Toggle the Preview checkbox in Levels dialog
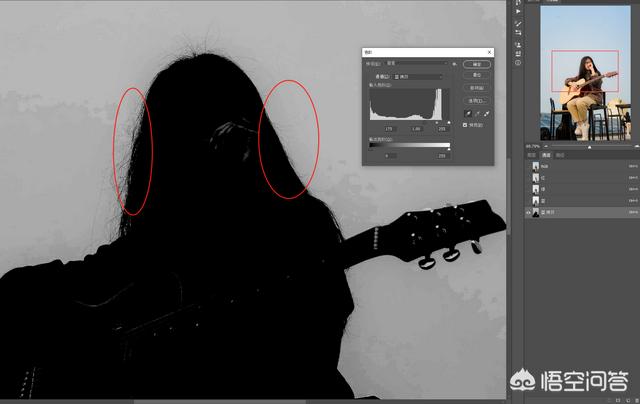This screenshot has height=404, width=640. (x=465, y=125)
